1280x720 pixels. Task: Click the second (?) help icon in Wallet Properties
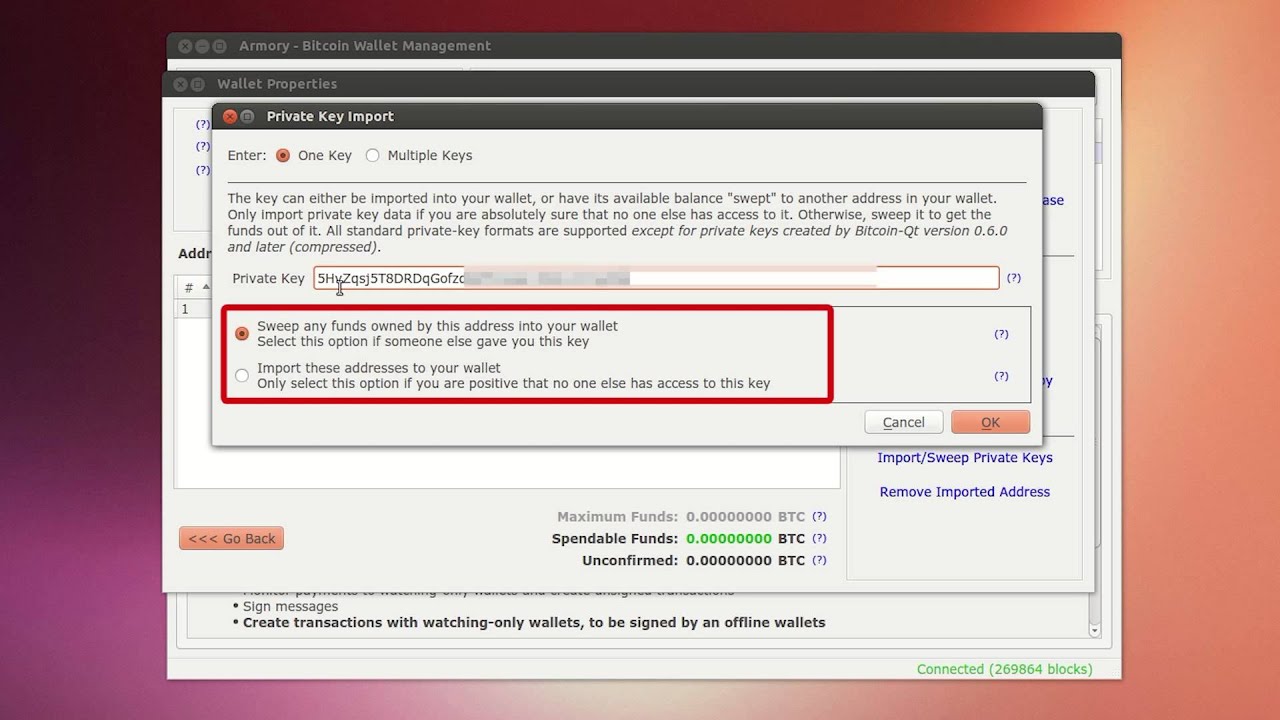point(202,146)
